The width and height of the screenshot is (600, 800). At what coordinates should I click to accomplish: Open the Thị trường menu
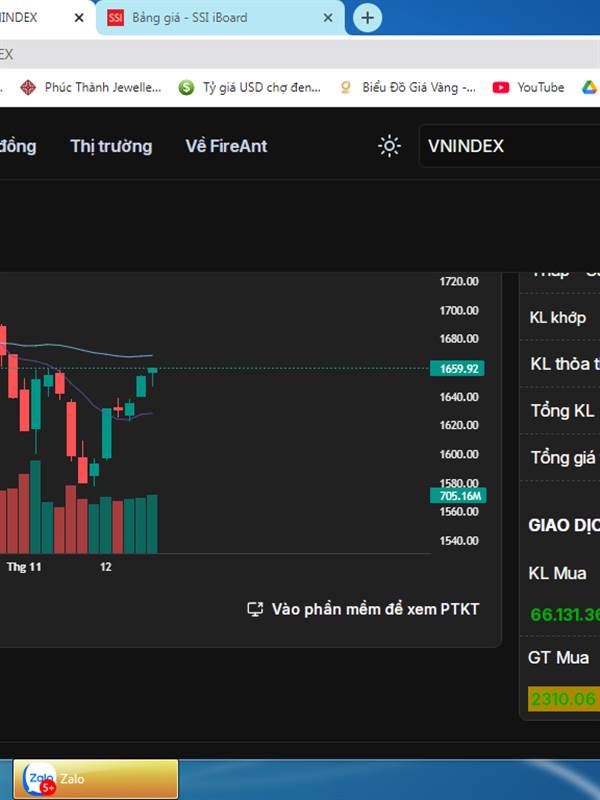pyautogui.click(x=111, y=146)
